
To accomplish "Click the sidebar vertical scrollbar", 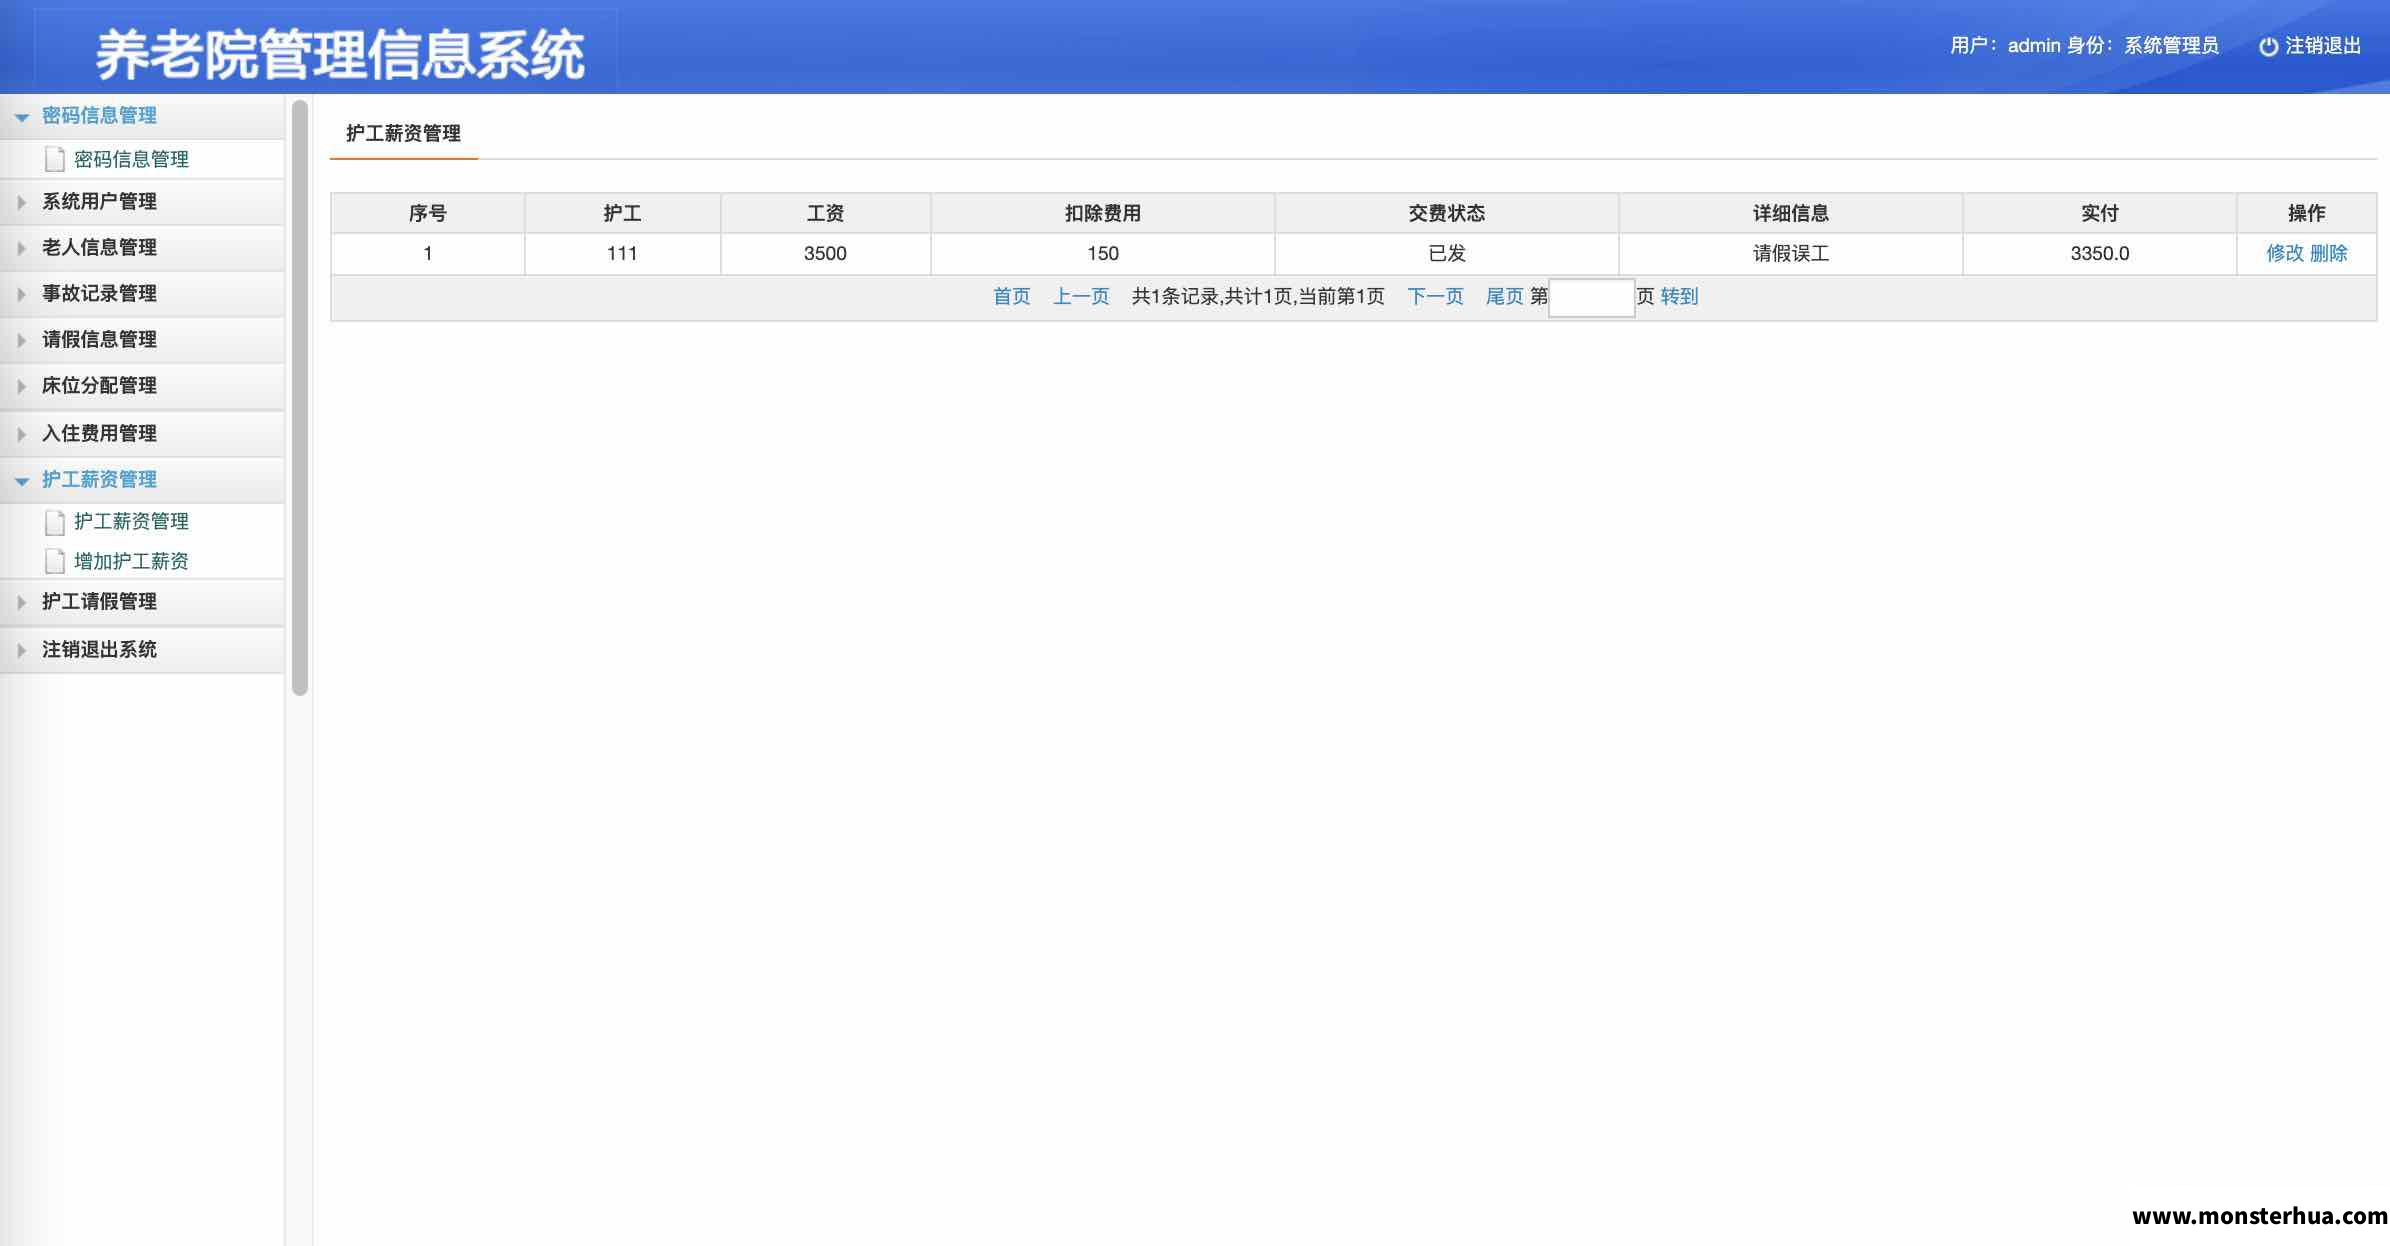I will coord(300,397).
